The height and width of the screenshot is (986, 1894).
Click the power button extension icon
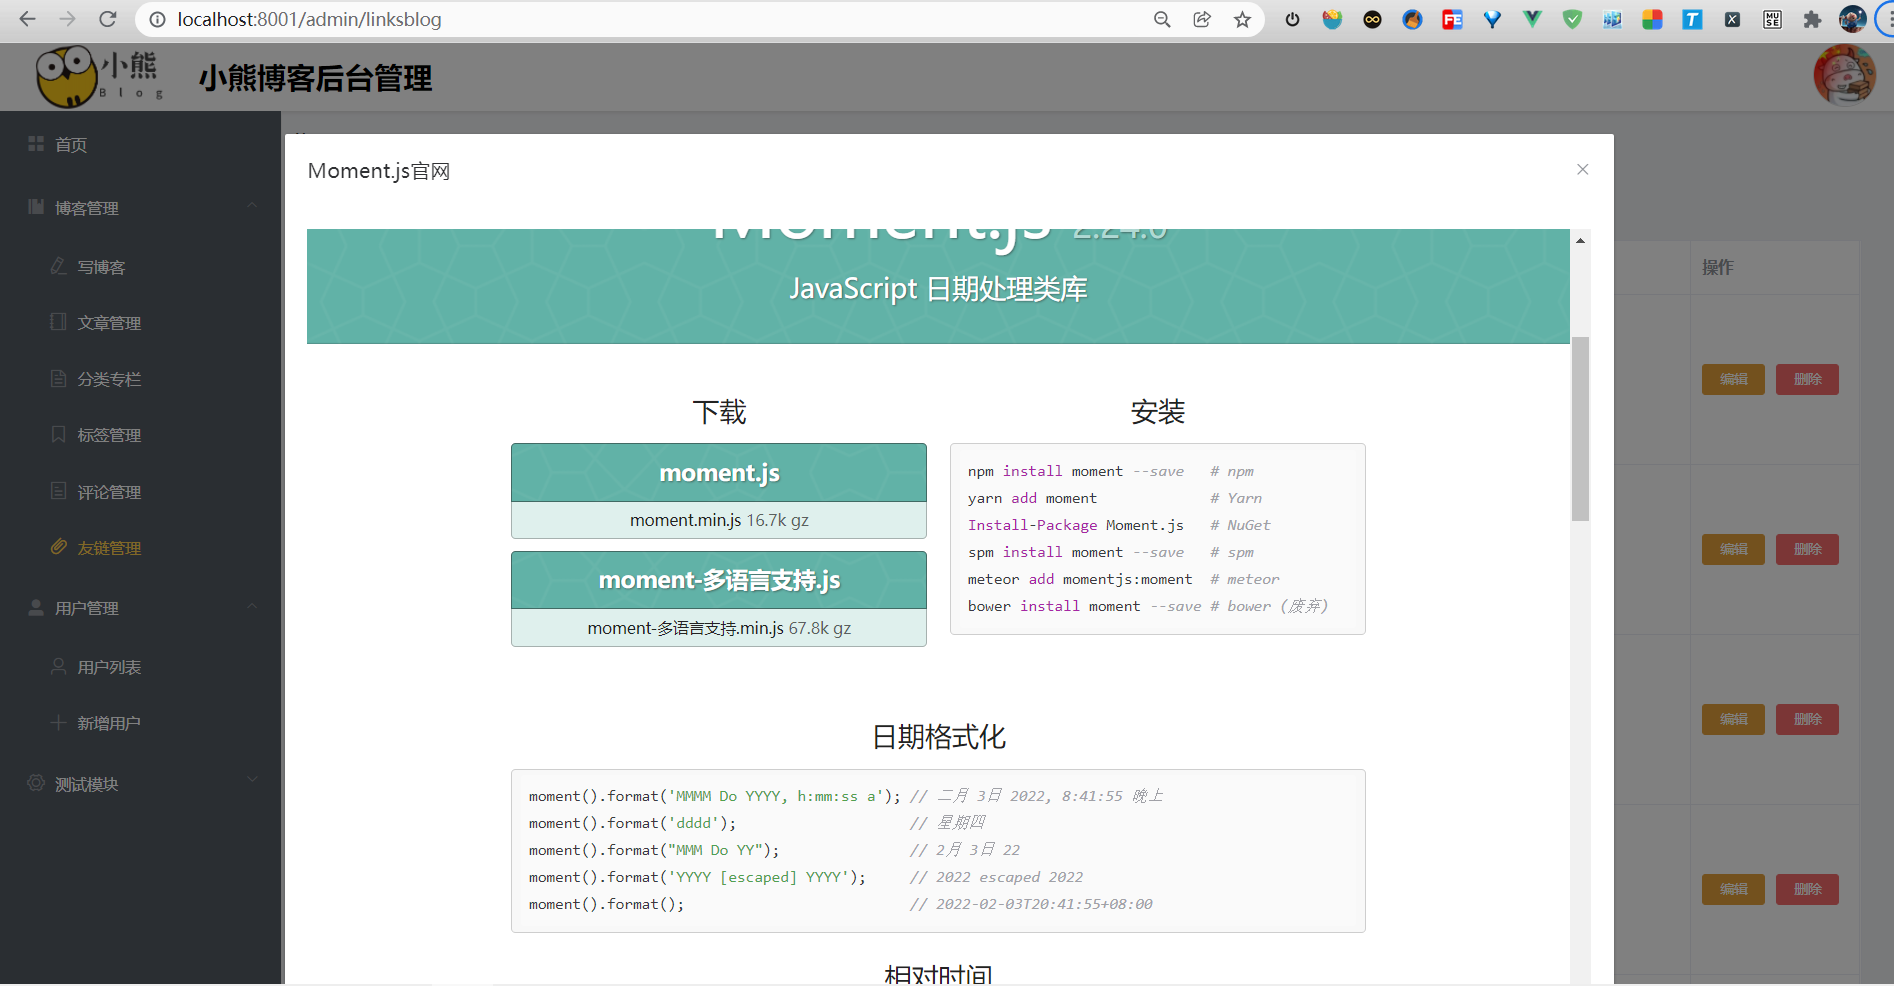point(1292,19)
